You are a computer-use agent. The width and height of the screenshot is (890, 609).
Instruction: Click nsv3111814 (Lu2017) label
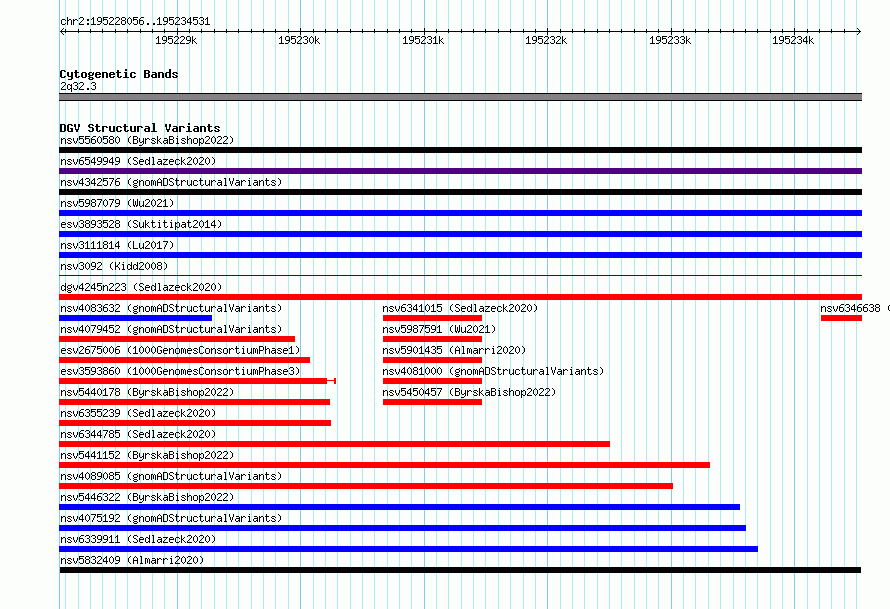(117, 245)
